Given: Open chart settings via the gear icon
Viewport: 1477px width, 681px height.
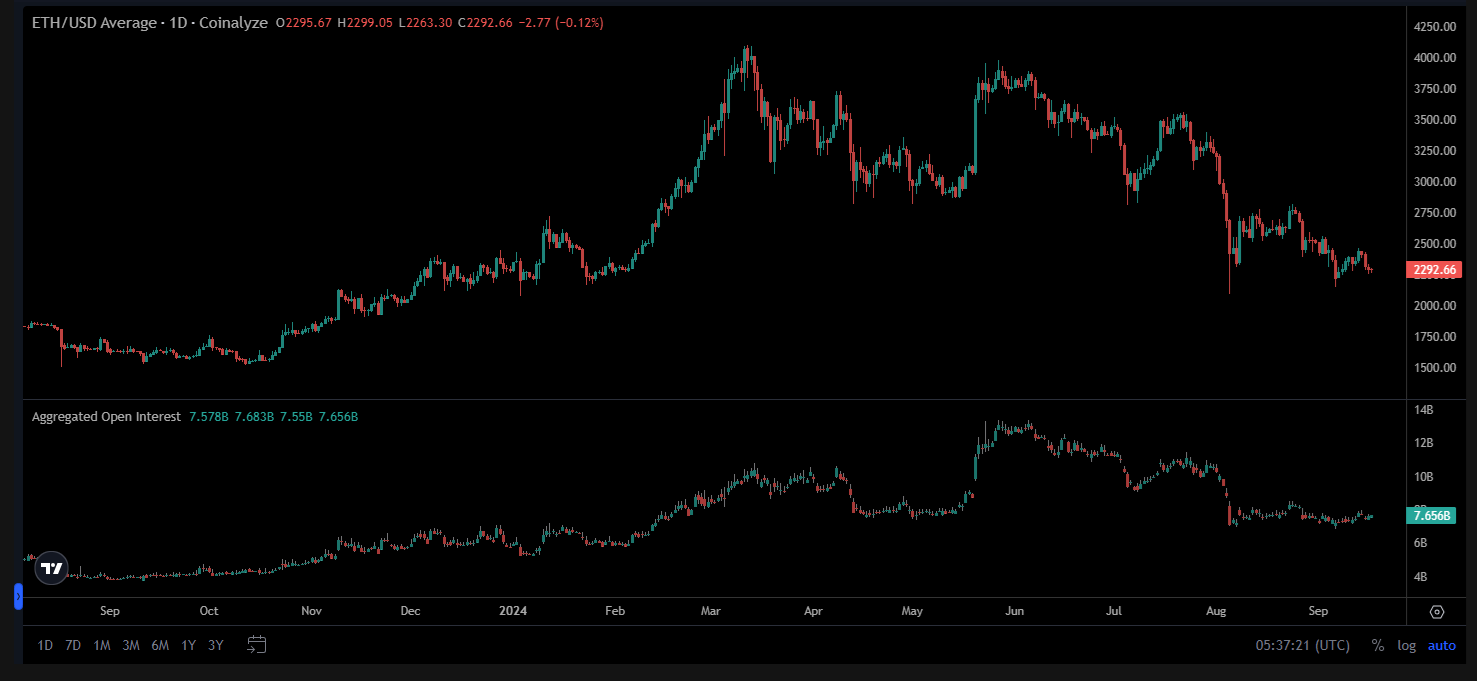Looking at the screenshot, I should pyautogui.click(x=1436, y=611).
